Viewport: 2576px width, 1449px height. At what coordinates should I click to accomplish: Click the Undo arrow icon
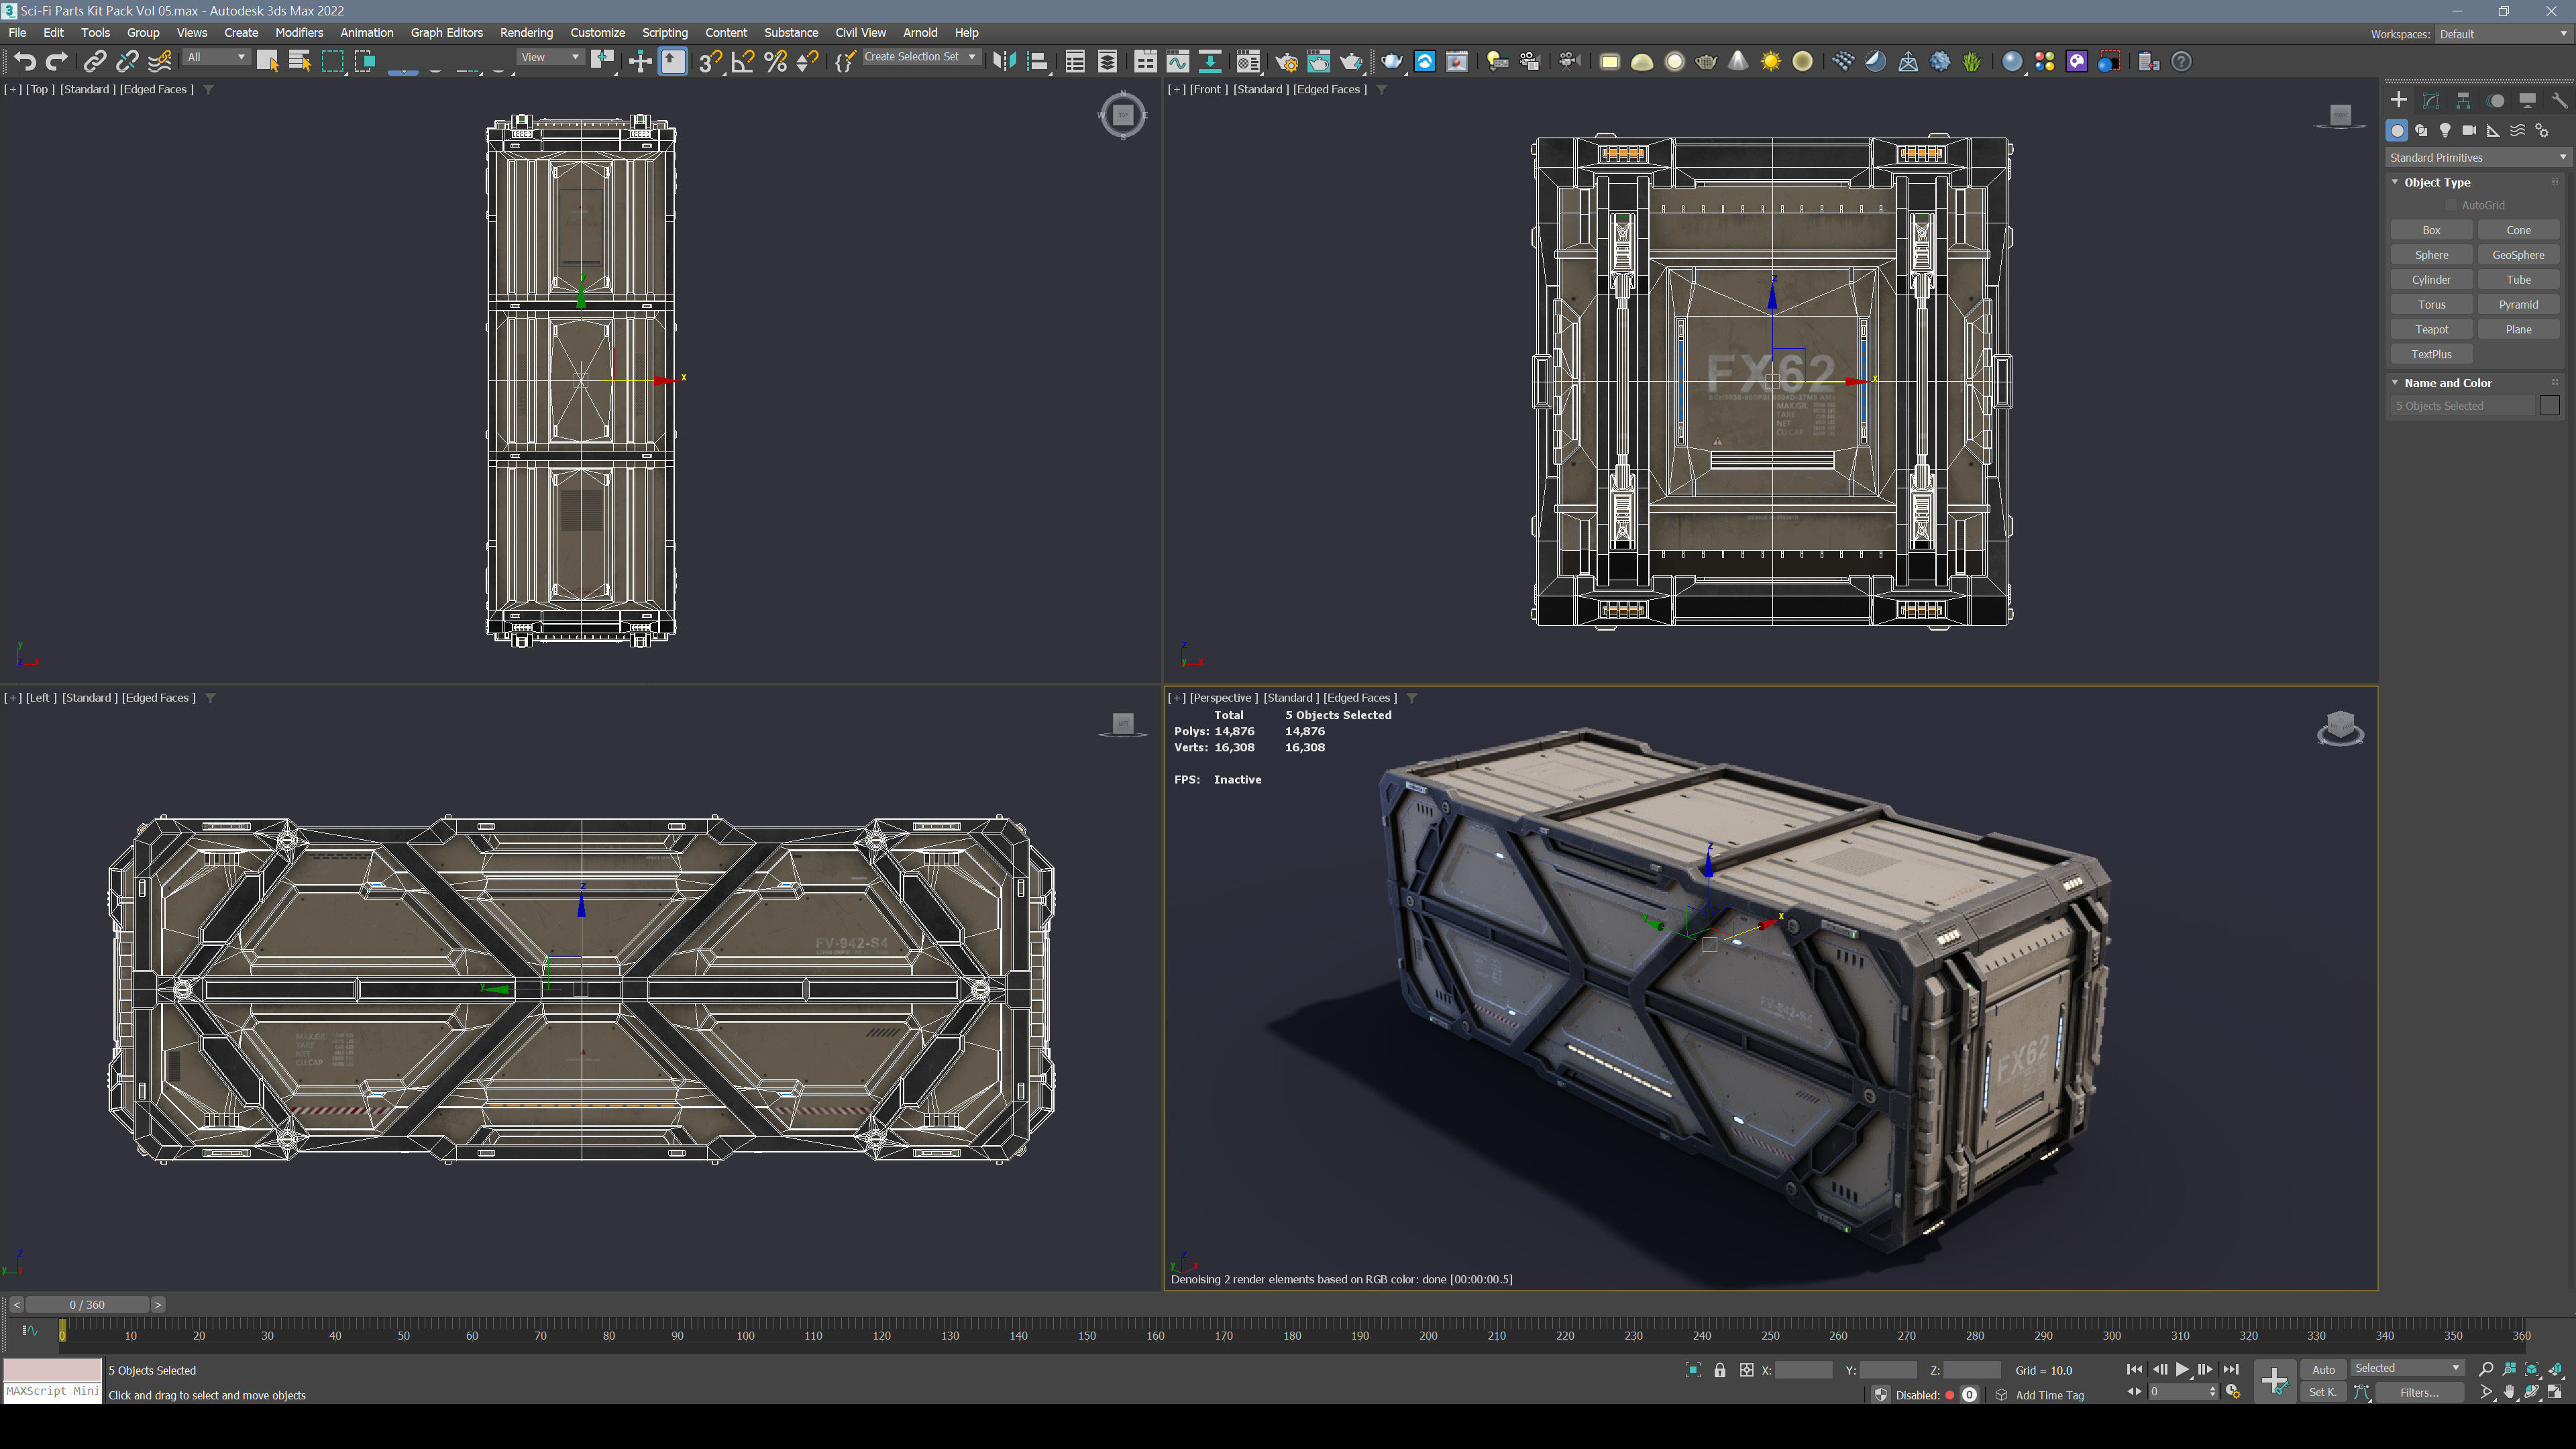[x=25, y=61]
